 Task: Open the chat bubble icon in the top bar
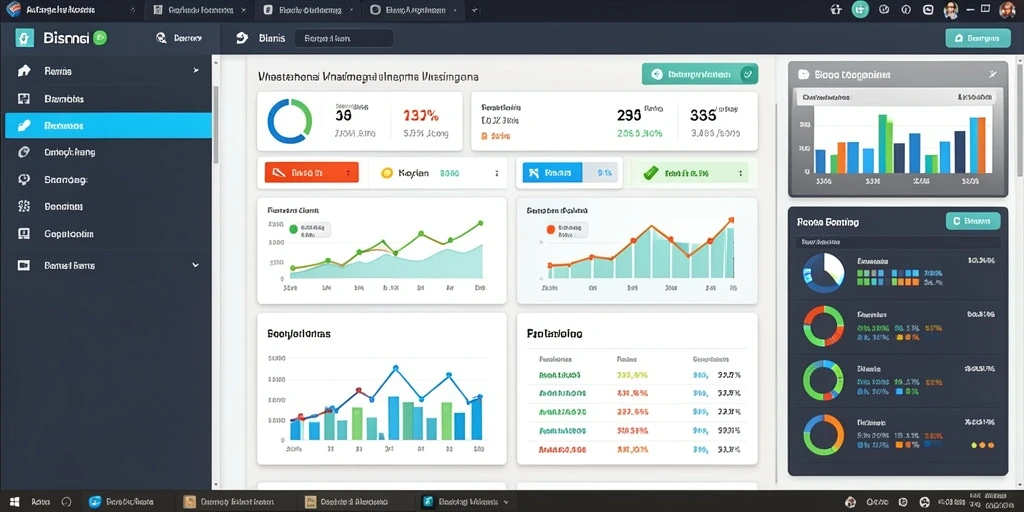point(928,10)
